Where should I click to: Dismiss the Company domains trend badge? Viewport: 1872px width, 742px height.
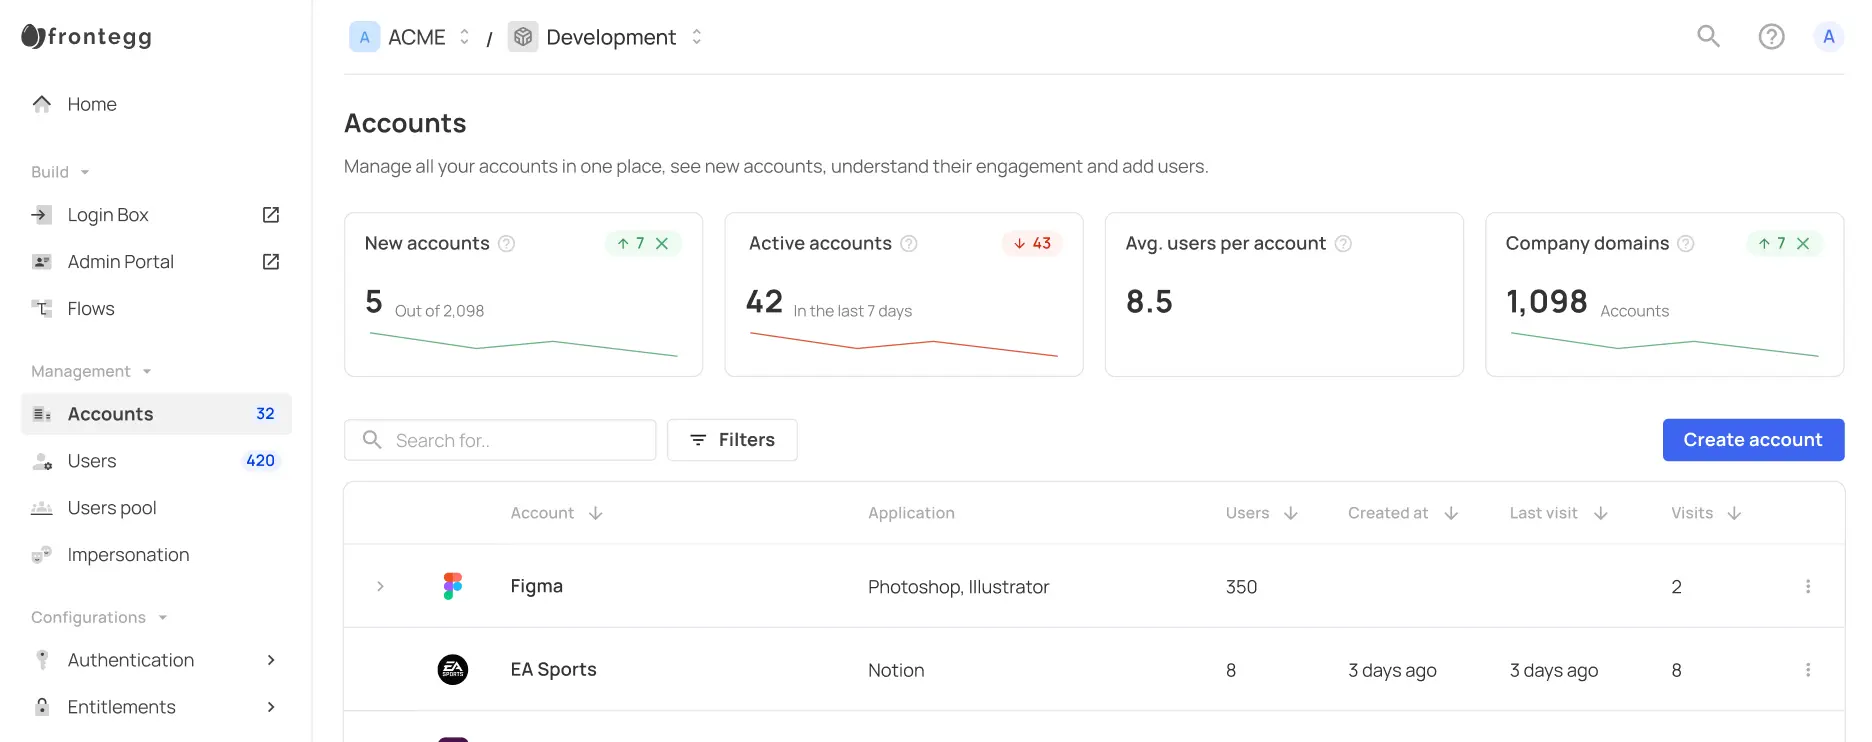1803,244
